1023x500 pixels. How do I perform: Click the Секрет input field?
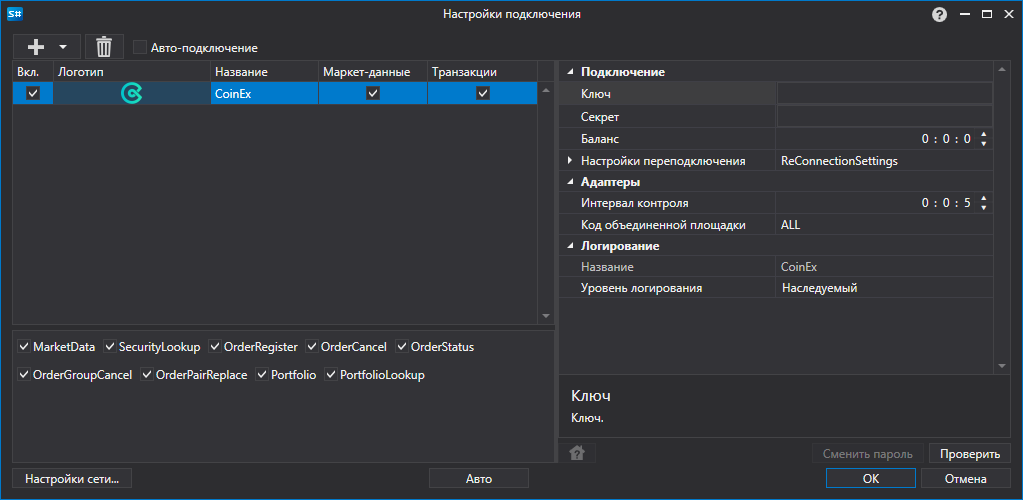pos(885,116)
